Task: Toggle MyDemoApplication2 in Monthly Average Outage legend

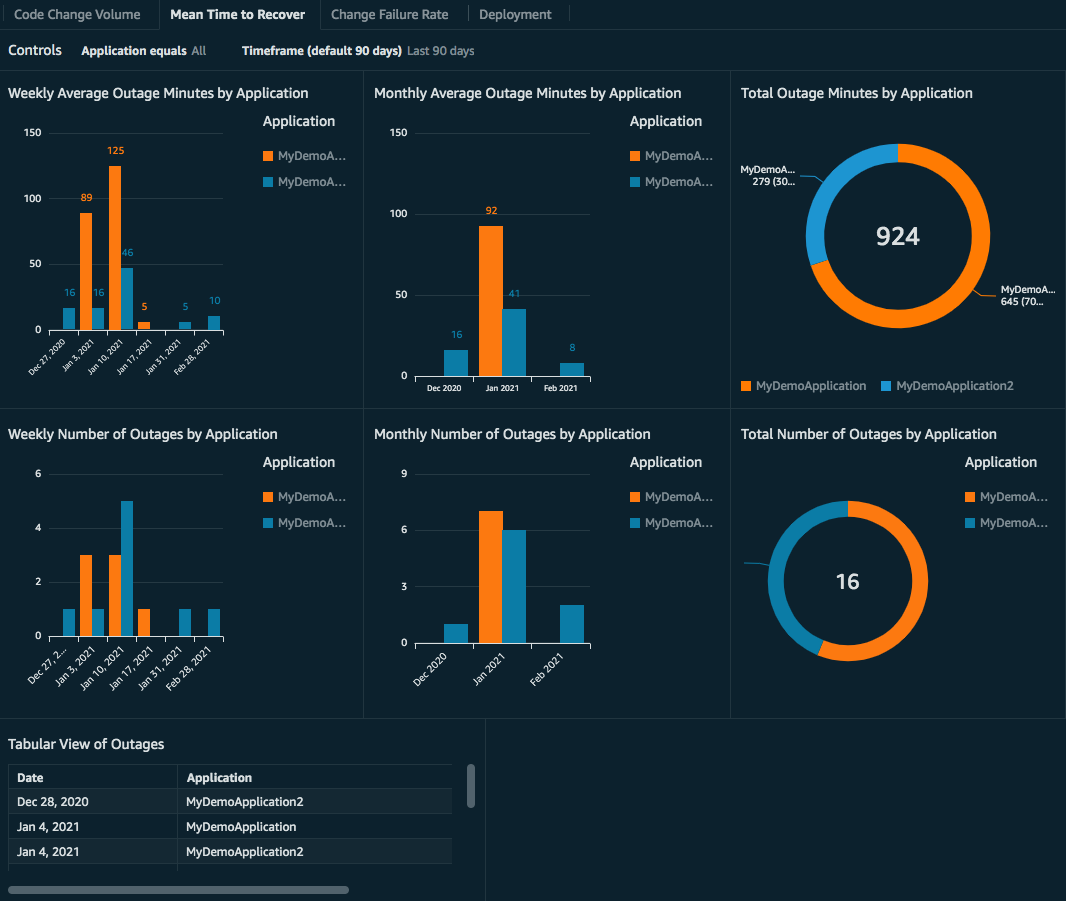Action: click(672, 181)
